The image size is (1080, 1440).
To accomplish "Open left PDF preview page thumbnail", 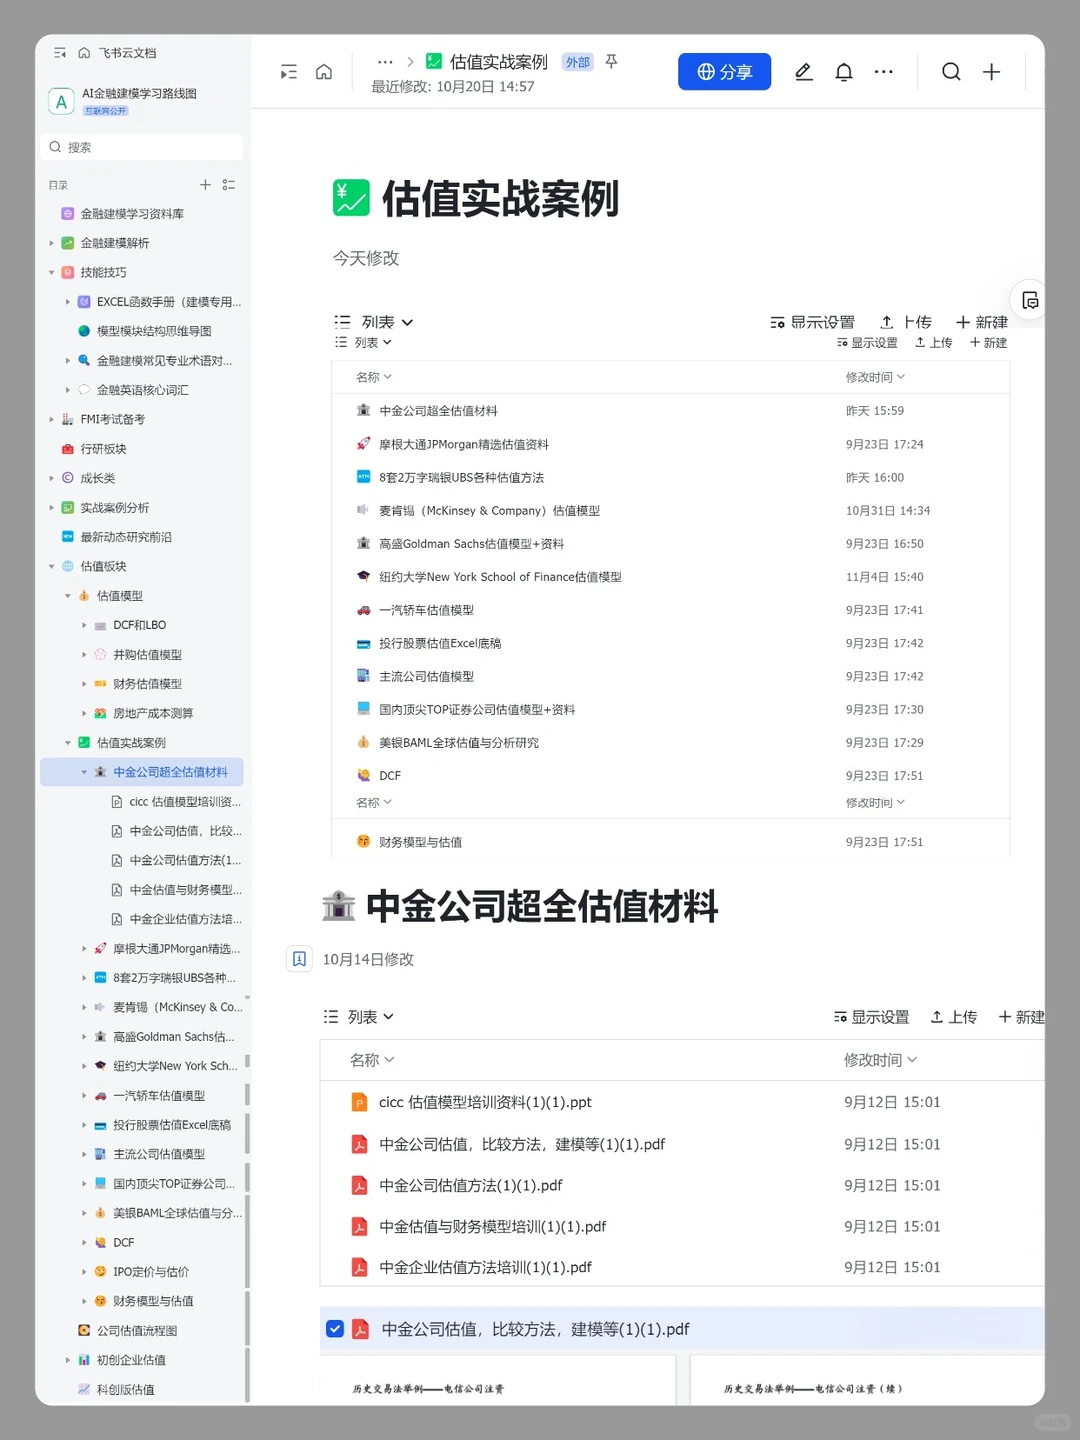I will point(498,1381).
